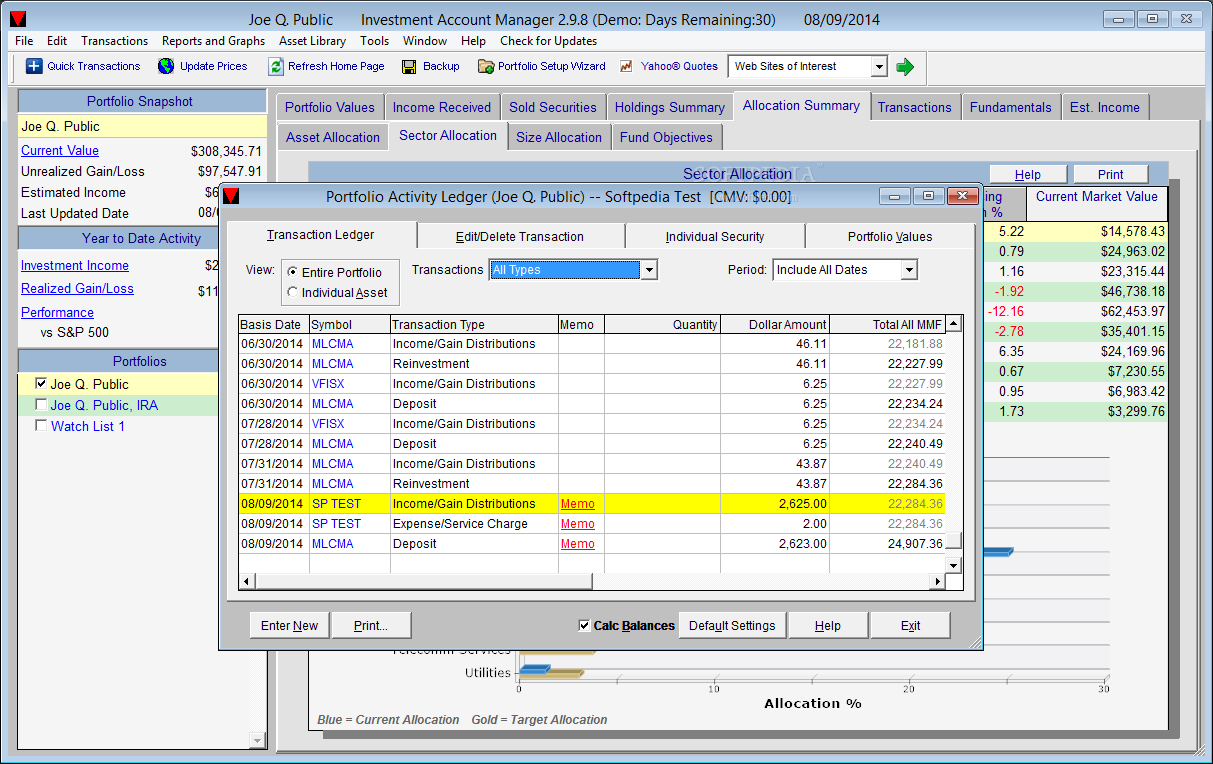Open the Transactions All Types dropdown

pos(648,270)
